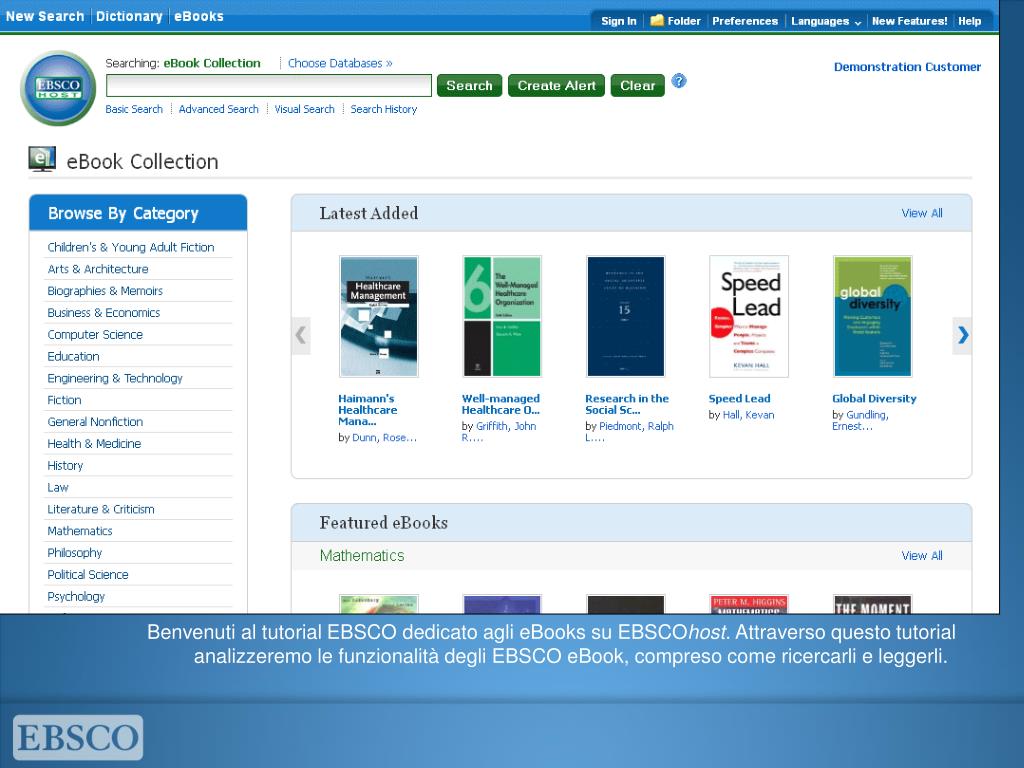Viewport: 1024px width, 768px height.
Task: Browse History category
Action: pyautogui.click(x=65, y=466)
